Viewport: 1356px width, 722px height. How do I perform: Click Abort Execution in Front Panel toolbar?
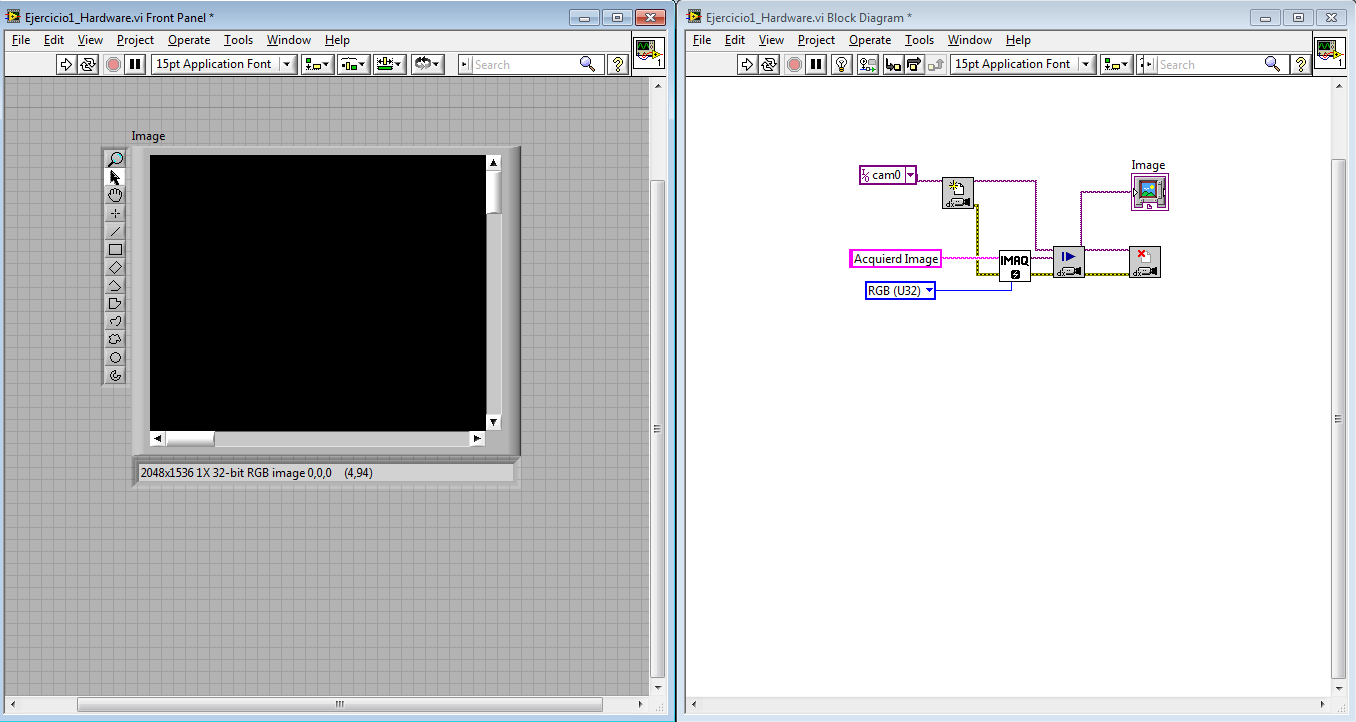point(113,64)
